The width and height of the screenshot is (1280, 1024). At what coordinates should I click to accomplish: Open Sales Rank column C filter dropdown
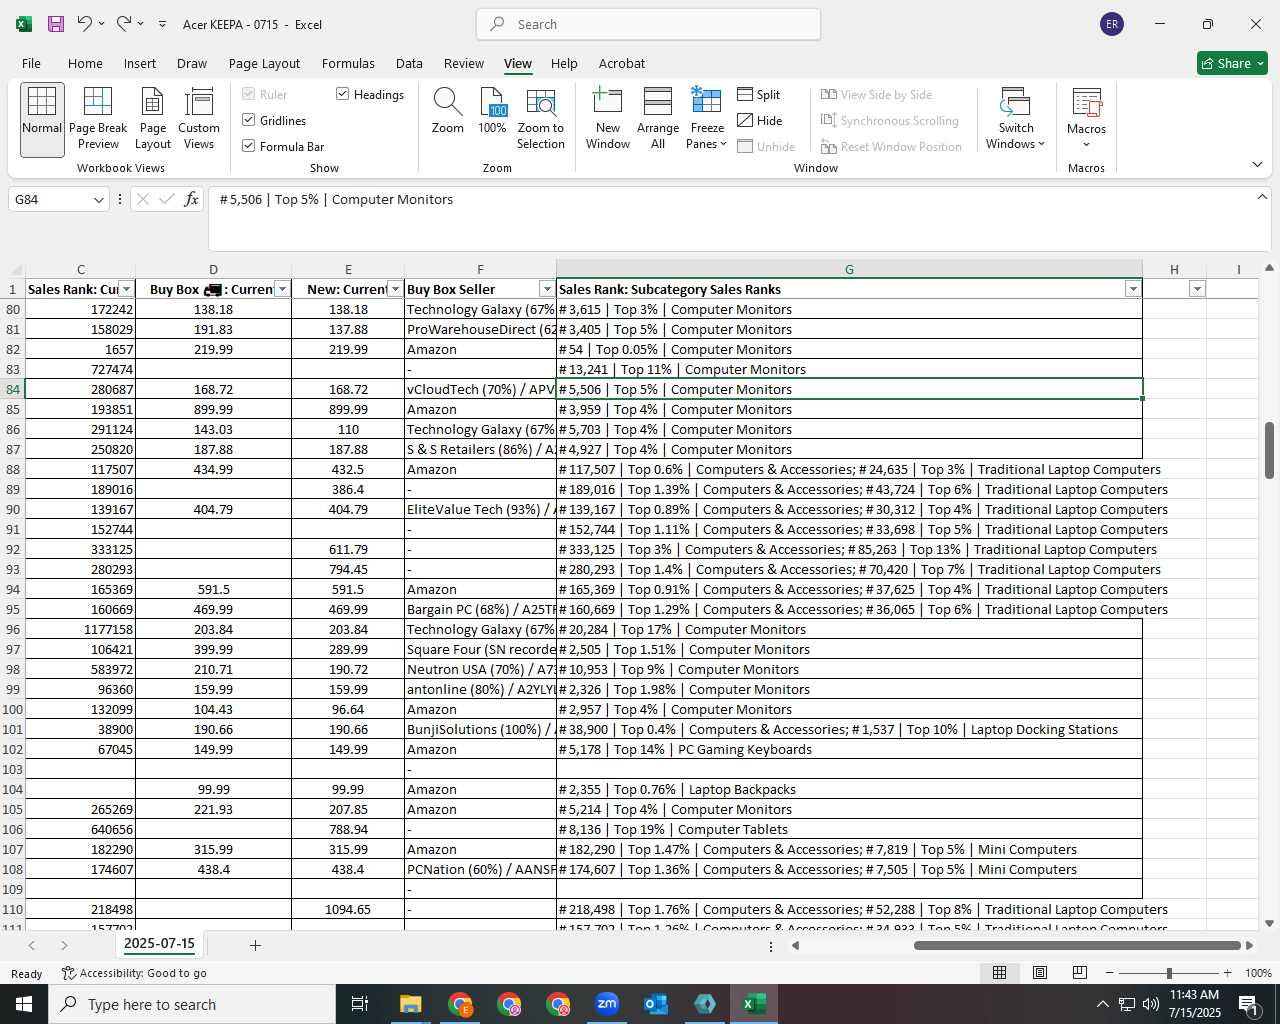tap(126, 289)
